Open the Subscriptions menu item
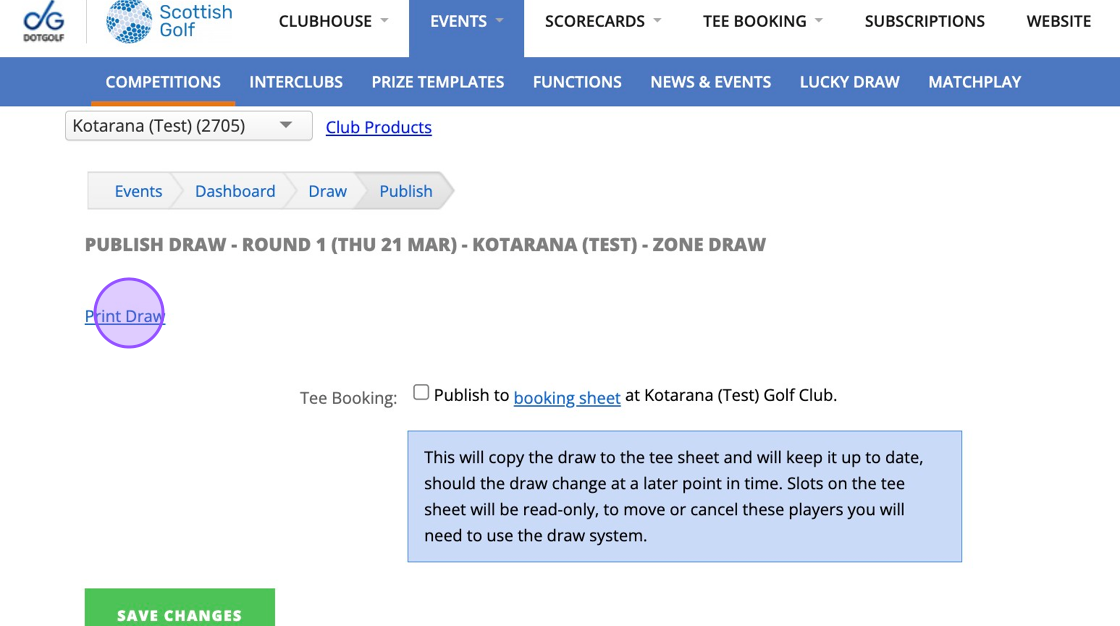The height and width of the screenshot is (626, 1120). coord(924,21)
